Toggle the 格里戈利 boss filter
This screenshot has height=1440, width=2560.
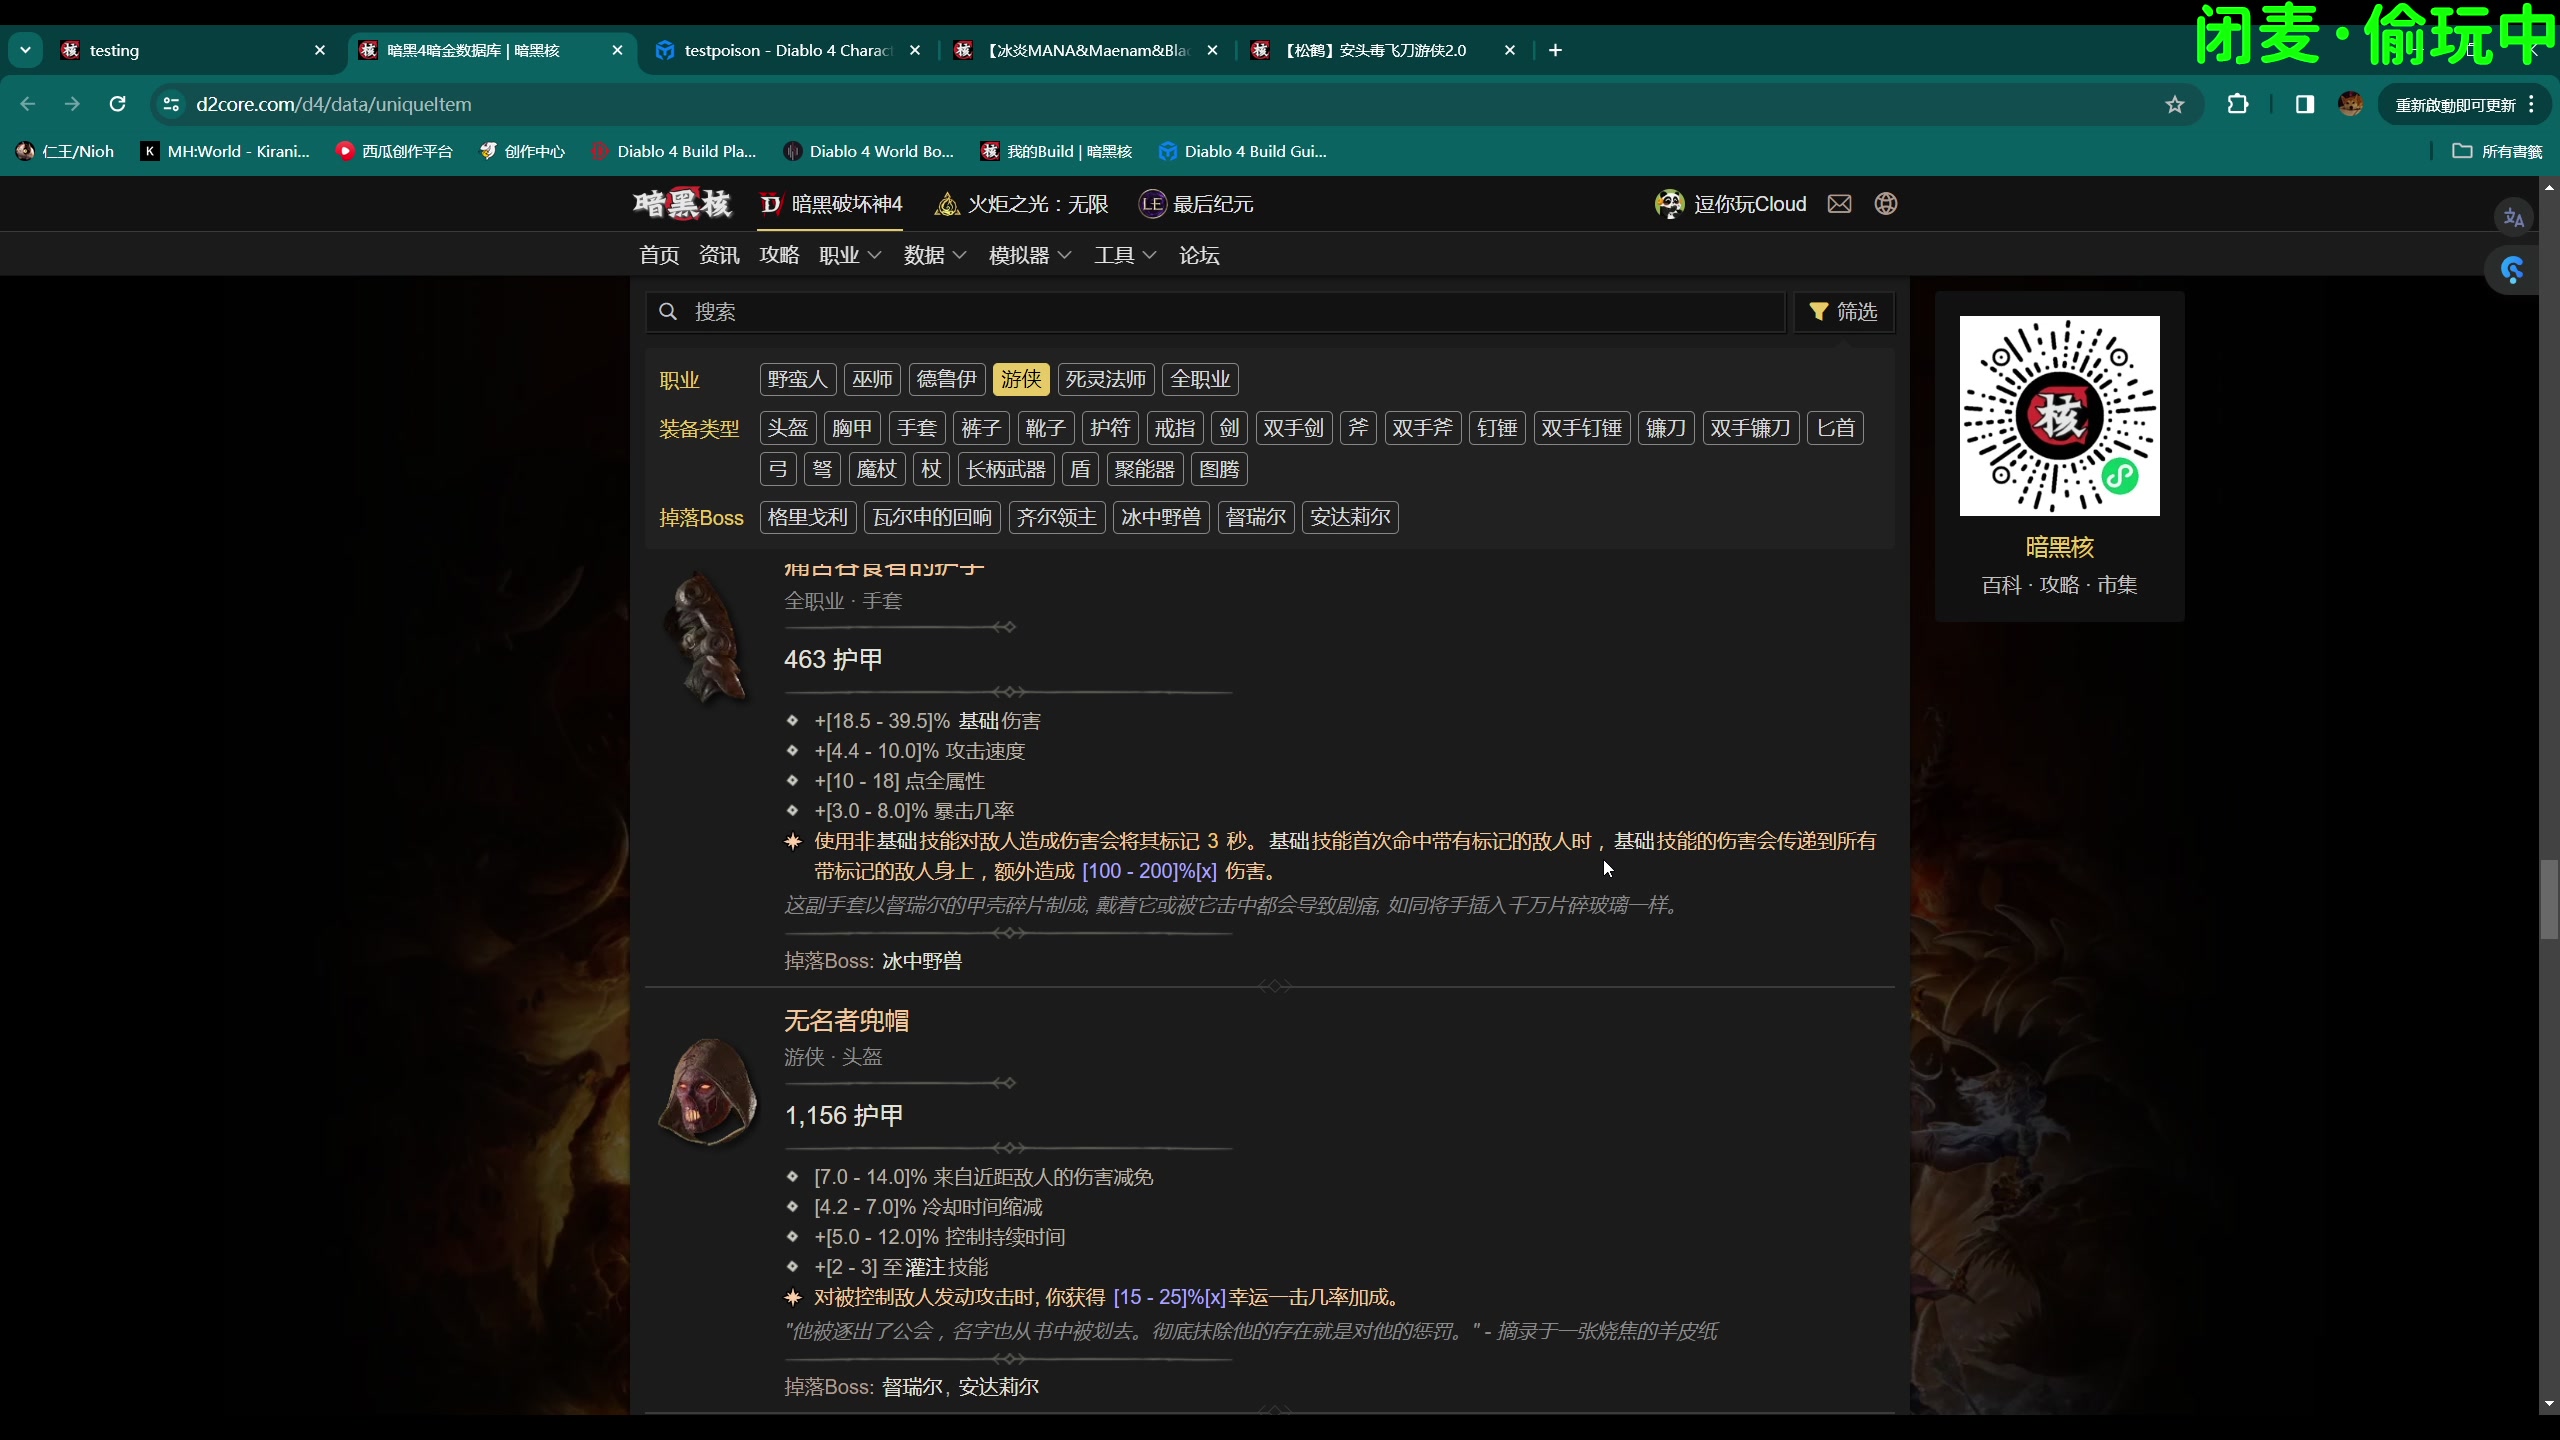(x=808, y=517)
